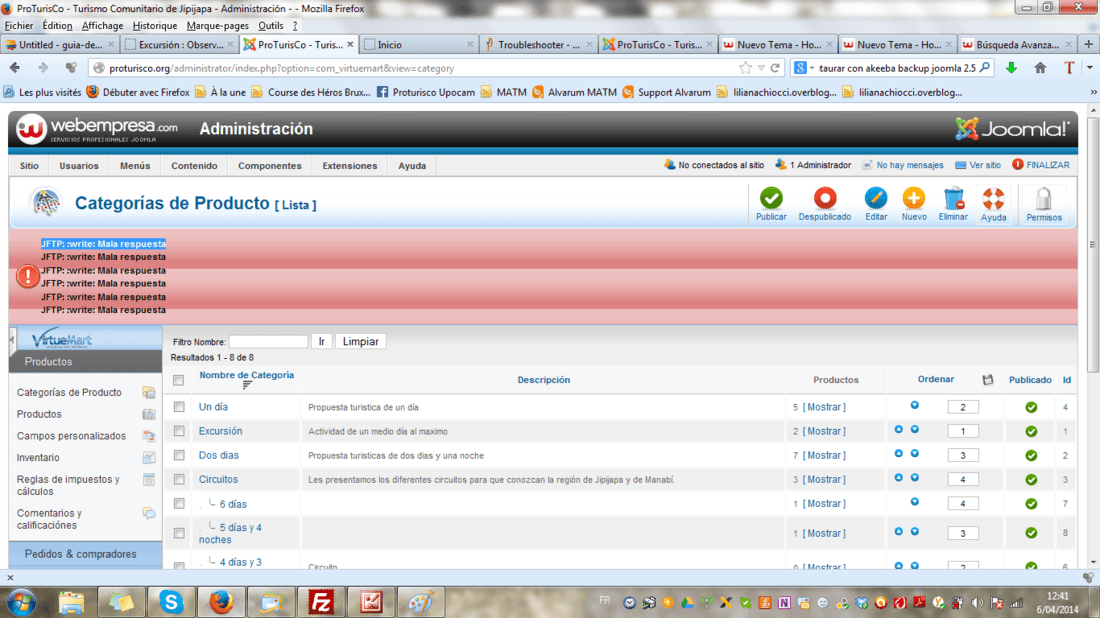Check the select-all categories checkbox

pyautogui.click(x=179, y=380)
